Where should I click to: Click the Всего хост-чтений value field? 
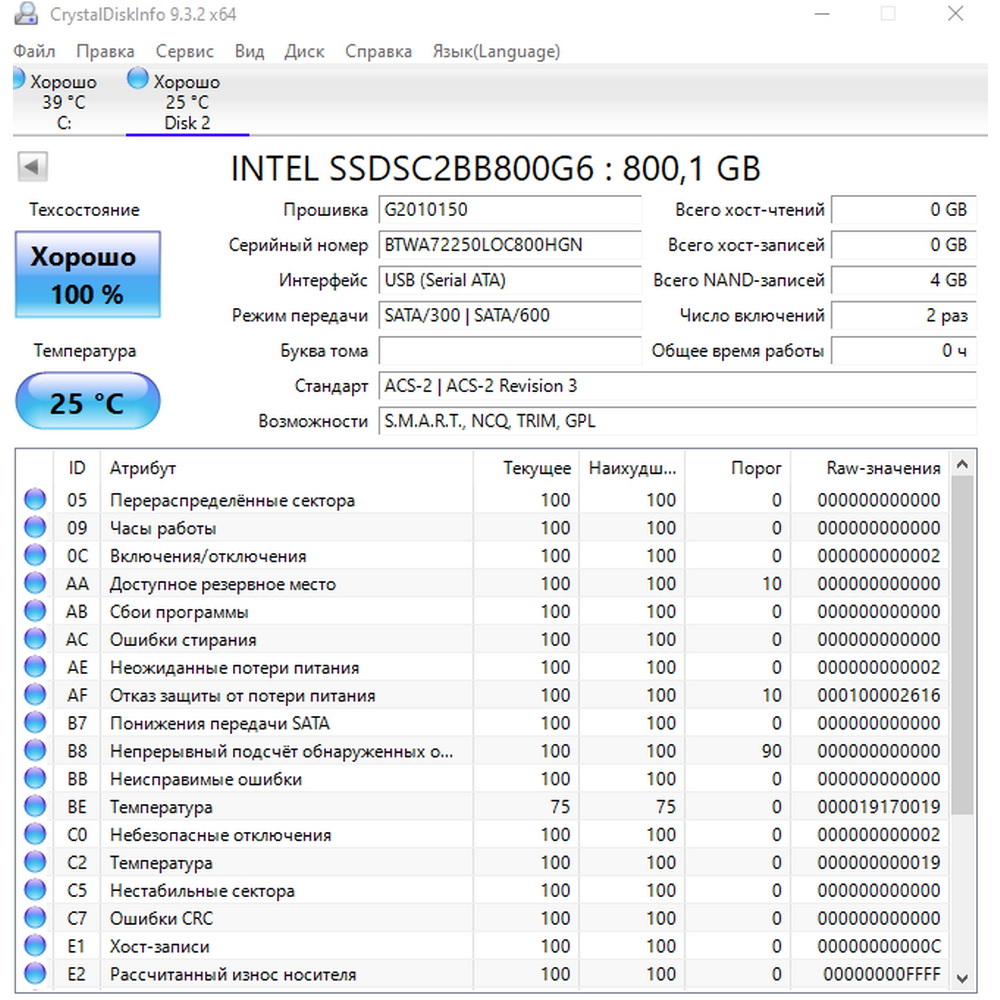click(904, 210)
